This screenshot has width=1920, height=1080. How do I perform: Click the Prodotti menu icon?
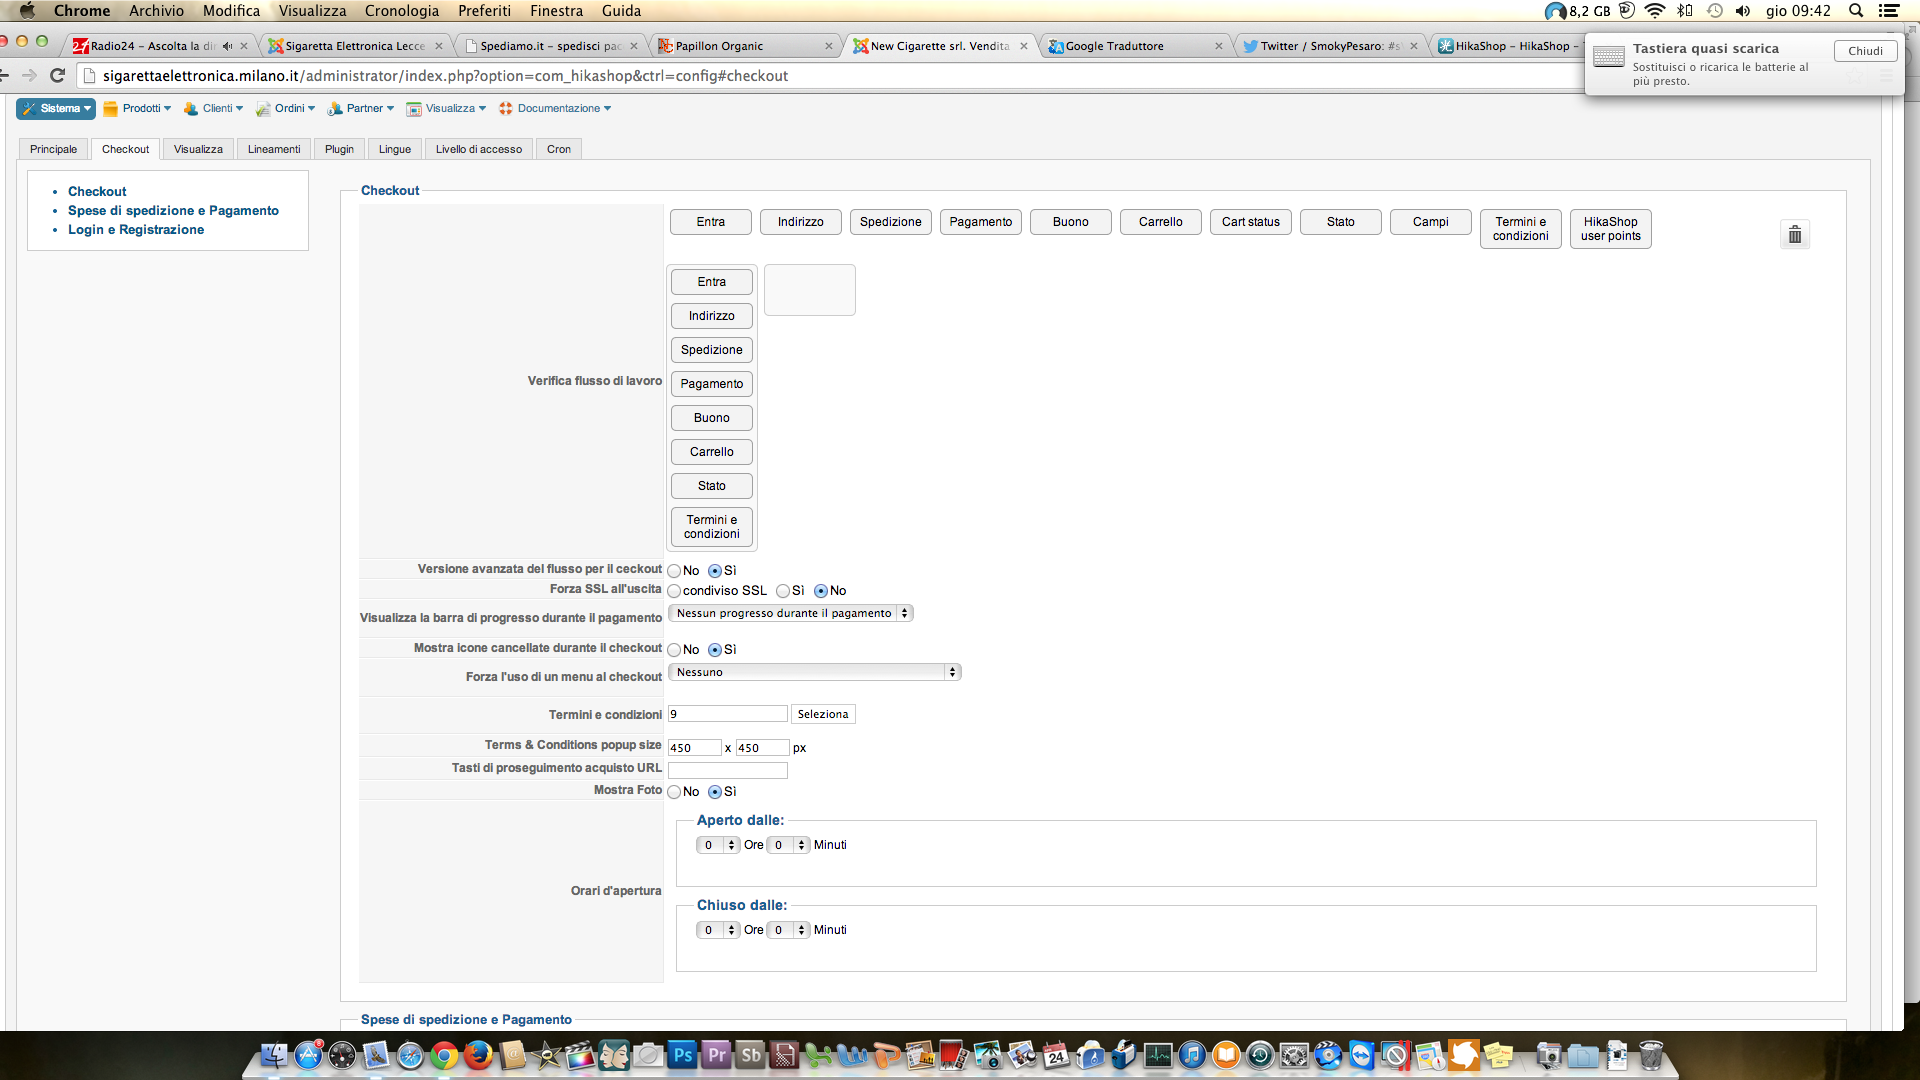tap(111, 109)
